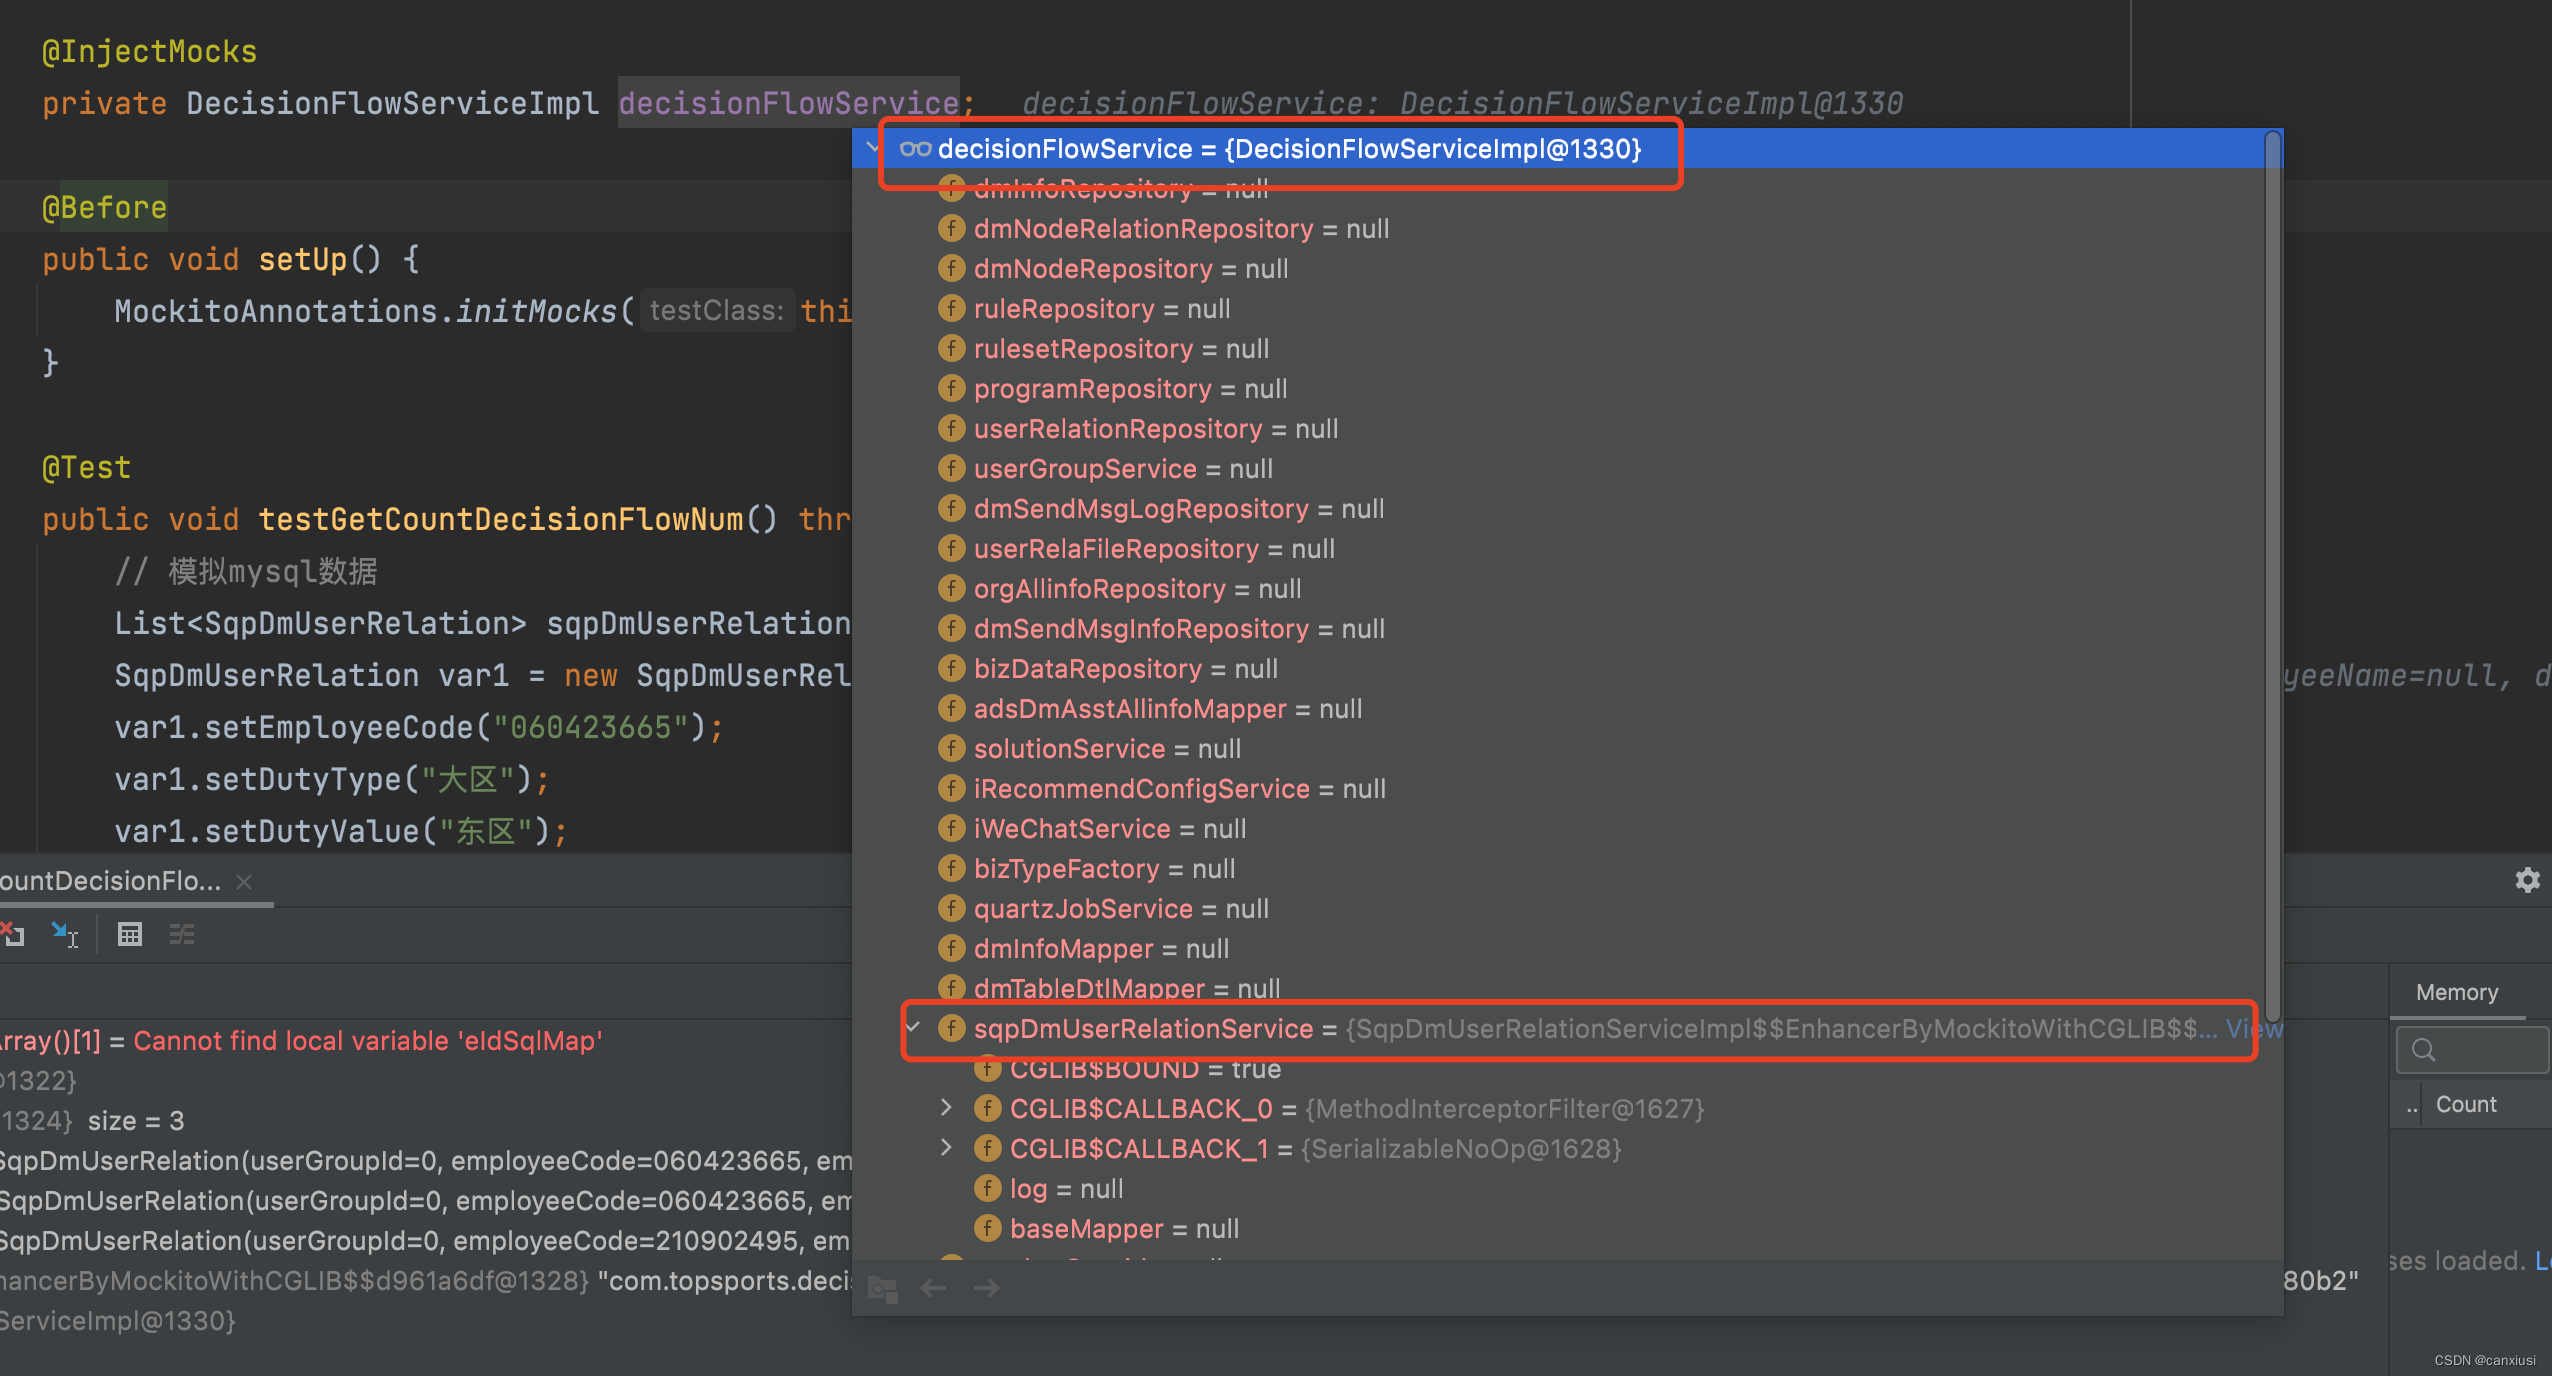Collapse the decisionFlowService root node
Viewport: 2552px width, 1376px height.
873,148
